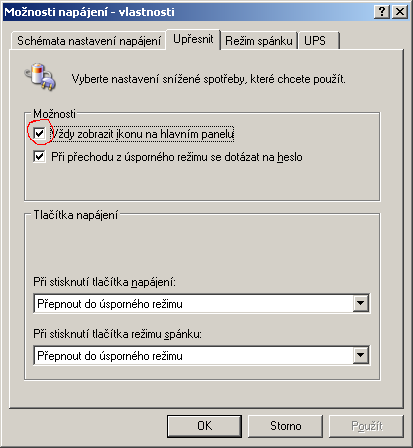Cancel changes with the Storno button

[285, 426]
